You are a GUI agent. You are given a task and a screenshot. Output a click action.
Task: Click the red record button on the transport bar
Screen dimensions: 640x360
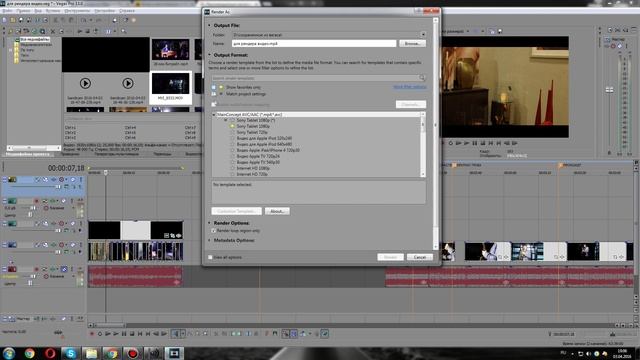pyautogui.click(x=92, y=334)
